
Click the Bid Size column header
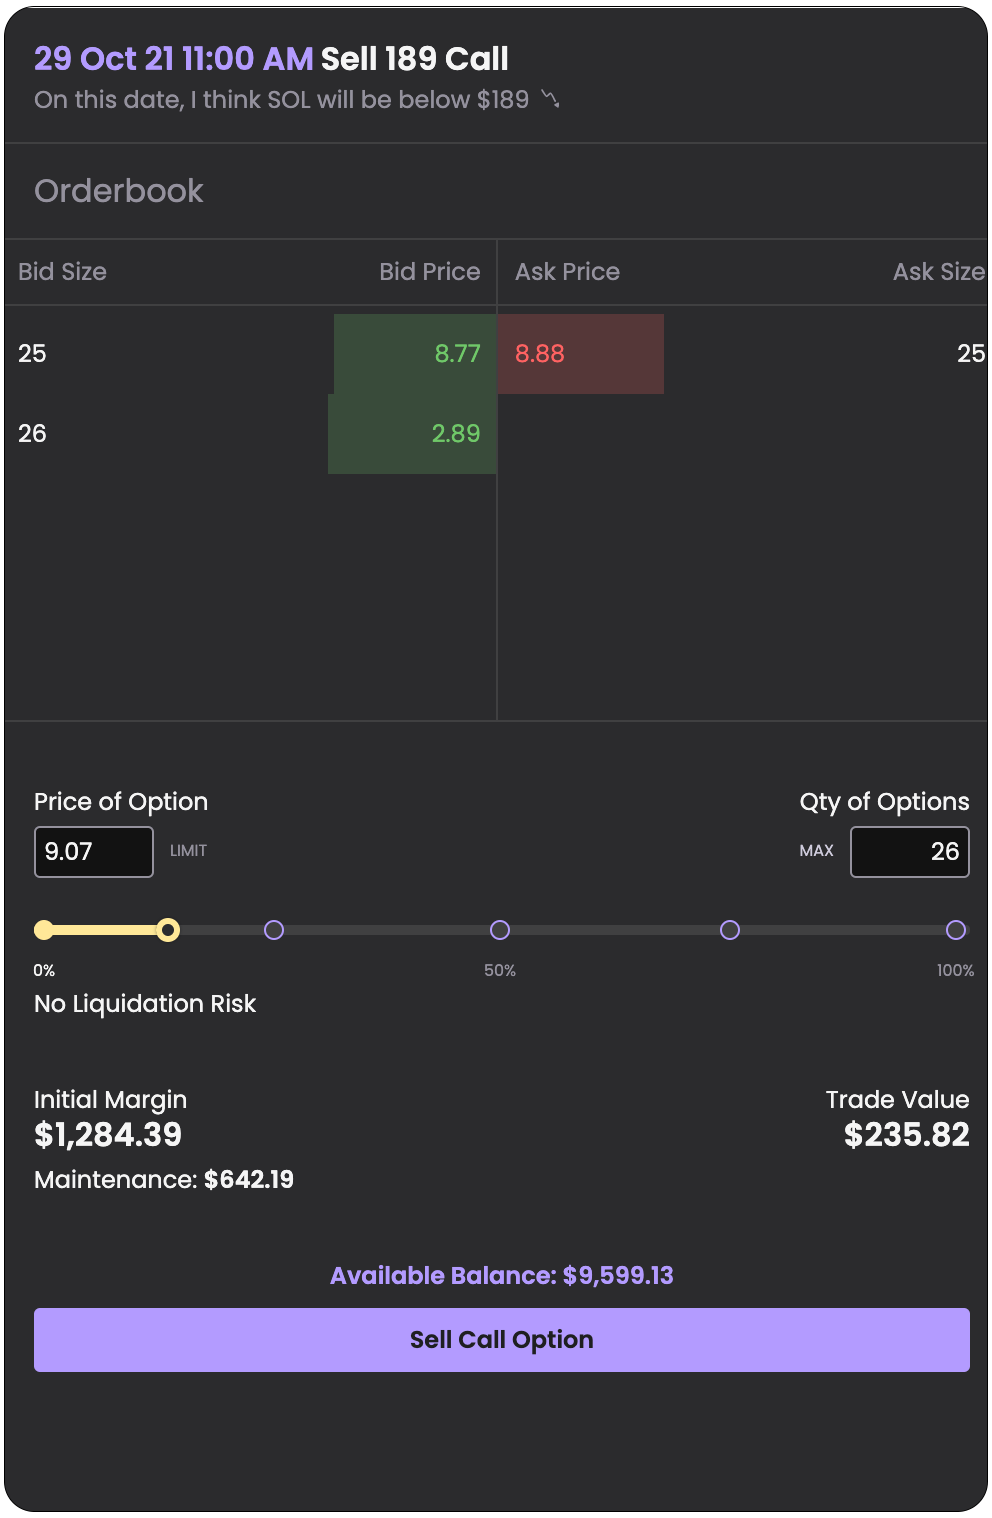coord(62,272)
